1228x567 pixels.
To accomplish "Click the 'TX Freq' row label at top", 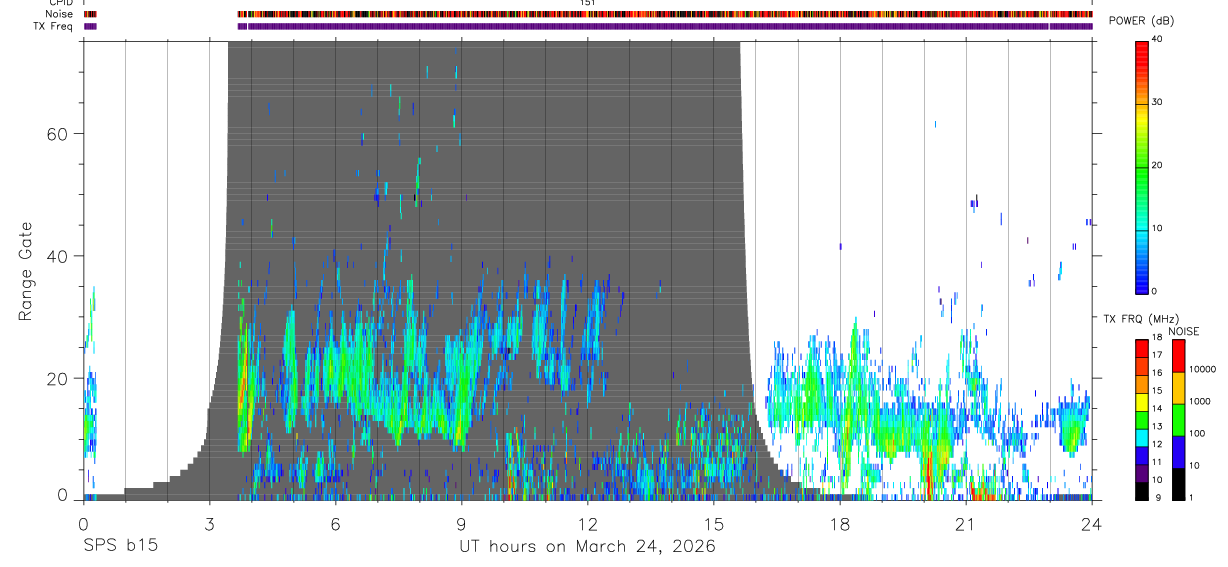I will pyautogui.click(x=54, y=26).
